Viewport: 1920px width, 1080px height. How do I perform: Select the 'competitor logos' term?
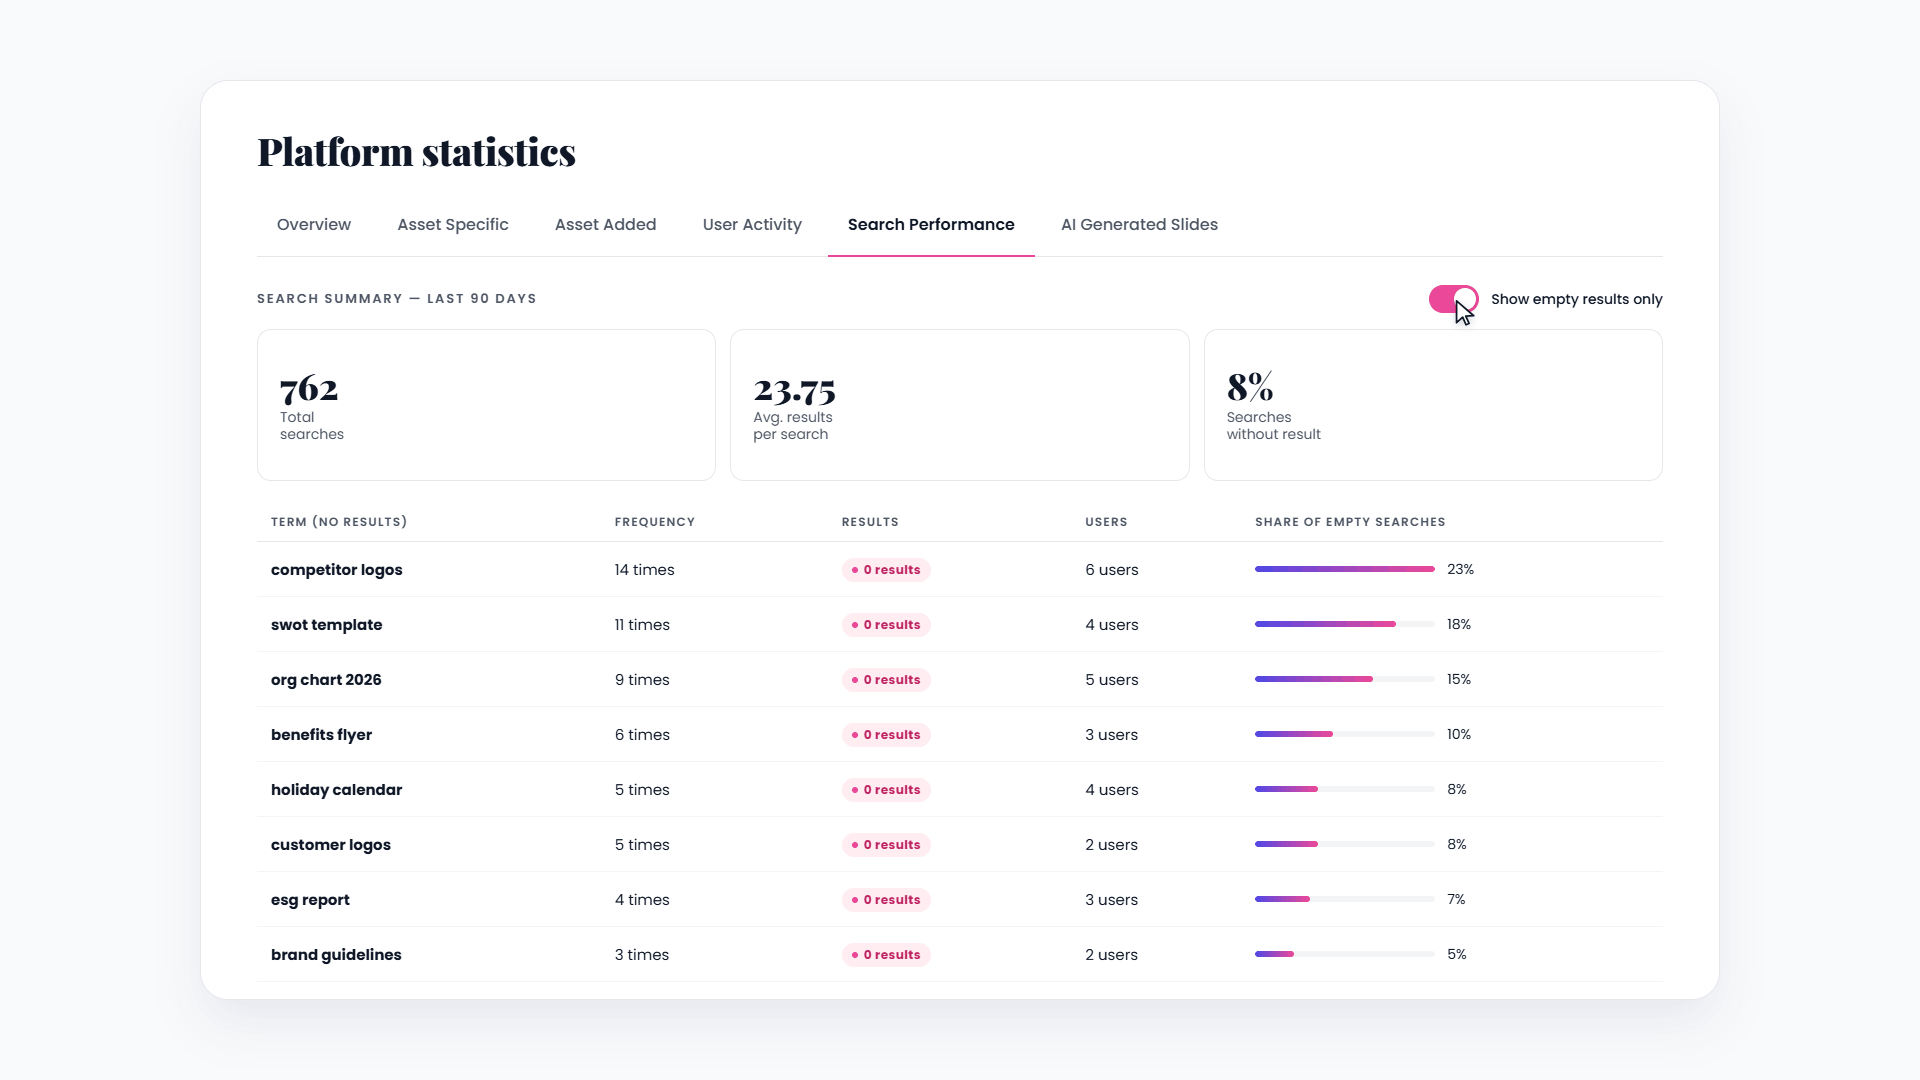336,570
